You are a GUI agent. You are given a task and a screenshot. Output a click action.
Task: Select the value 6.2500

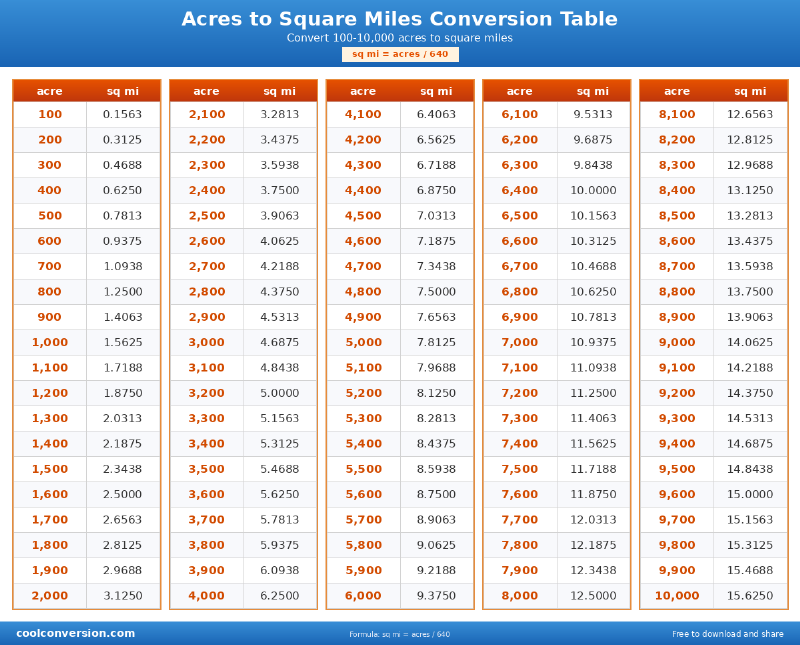tap(280, 596)
